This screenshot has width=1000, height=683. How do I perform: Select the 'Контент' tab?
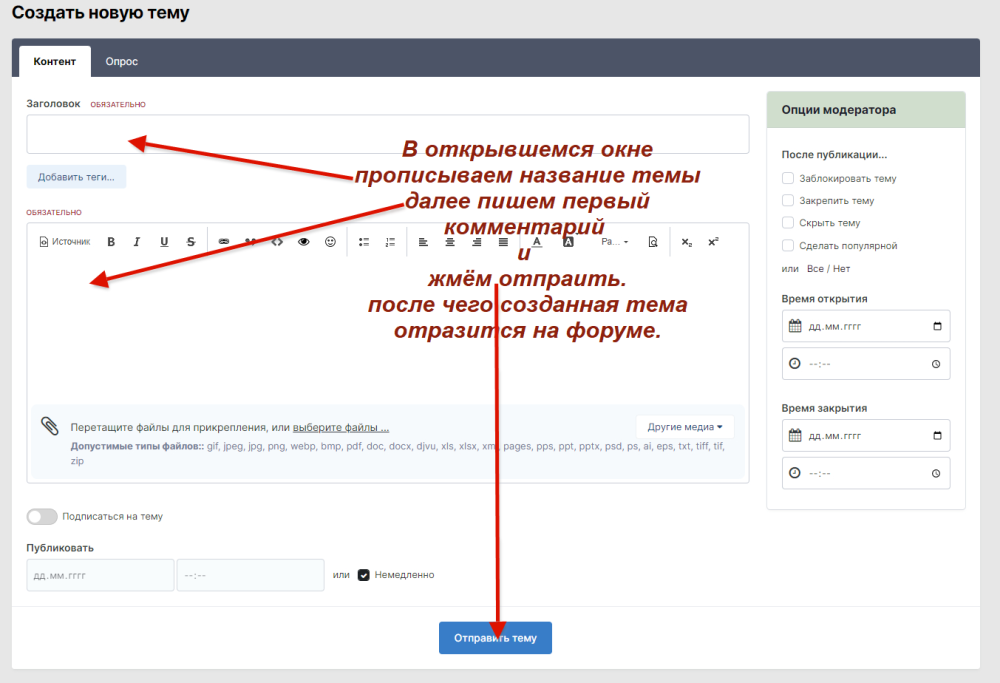pos(55,61)
